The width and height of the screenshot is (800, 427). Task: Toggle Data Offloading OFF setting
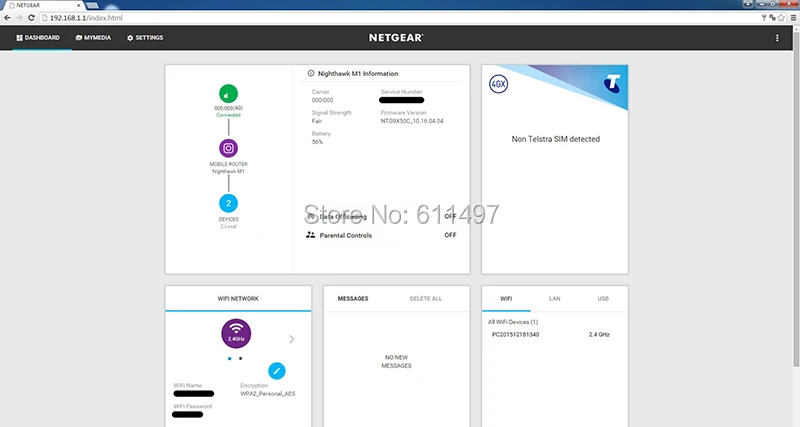(x=450, y=216)
